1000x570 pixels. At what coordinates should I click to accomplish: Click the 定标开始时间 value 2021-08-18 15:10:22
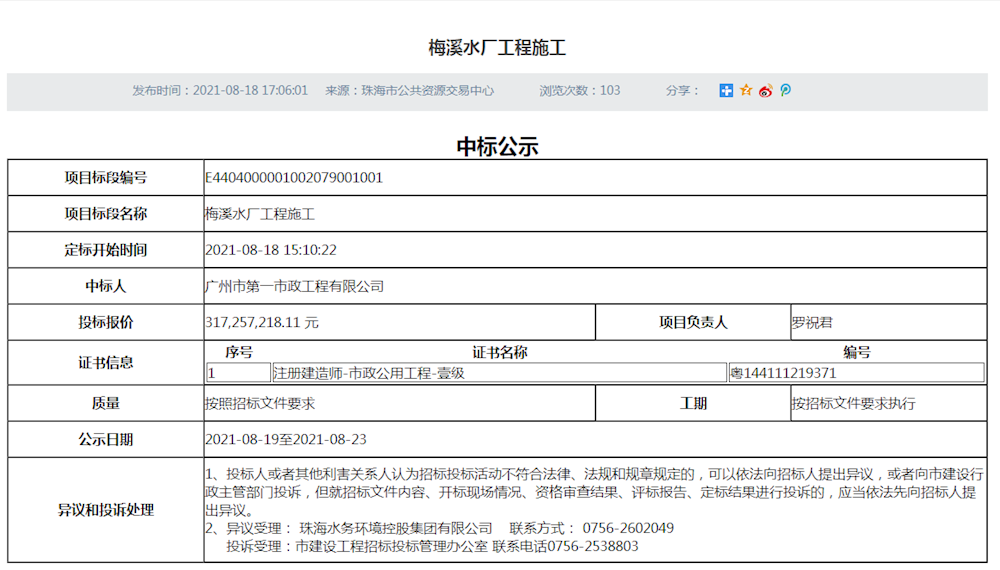pyautogui.click(x=271, y=250)
